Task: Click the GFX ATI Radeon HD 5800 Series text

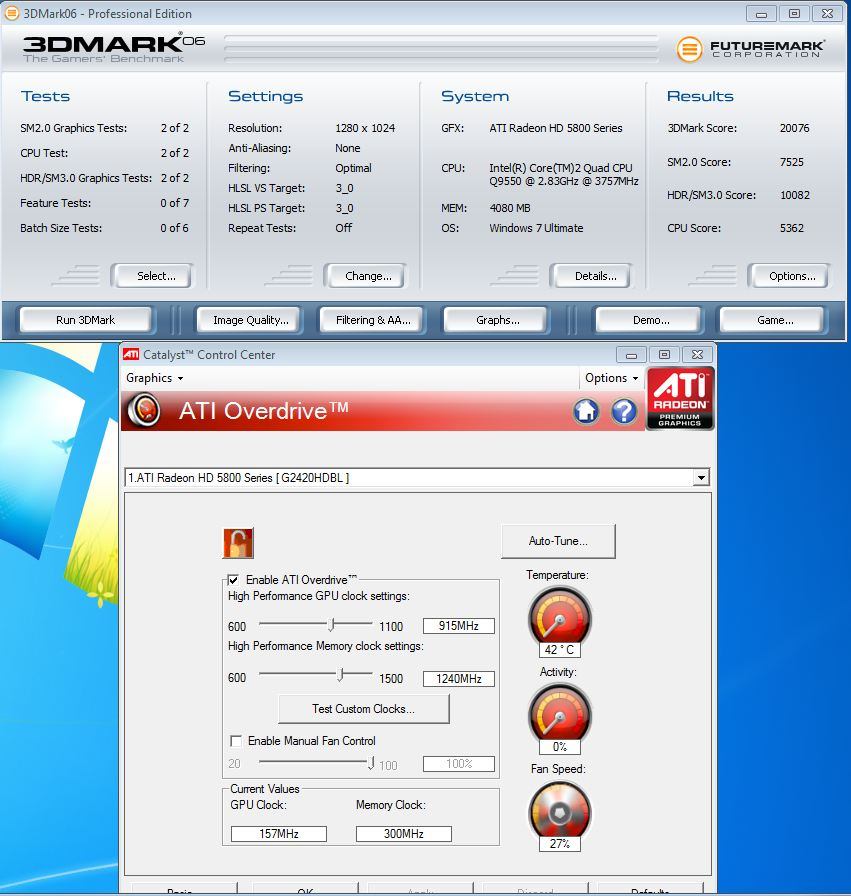Action: 556,128
